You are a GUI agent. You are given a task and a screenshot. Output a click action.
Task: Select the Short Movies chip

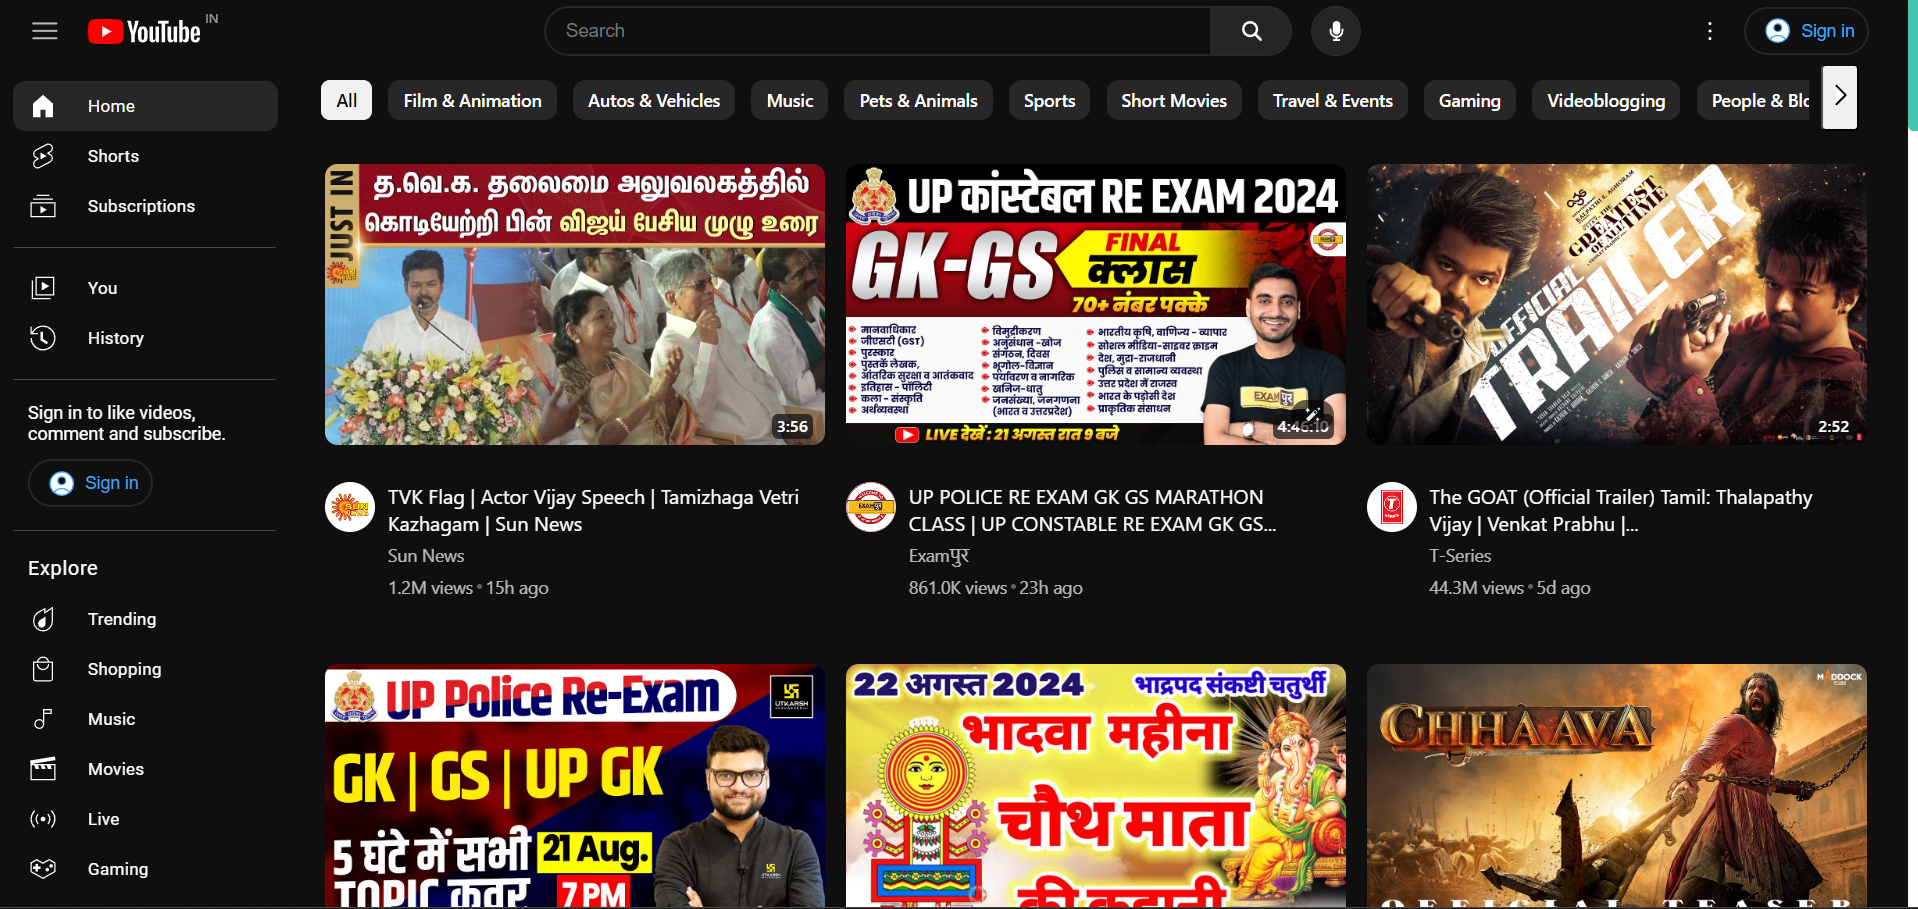coord(1174,100)
